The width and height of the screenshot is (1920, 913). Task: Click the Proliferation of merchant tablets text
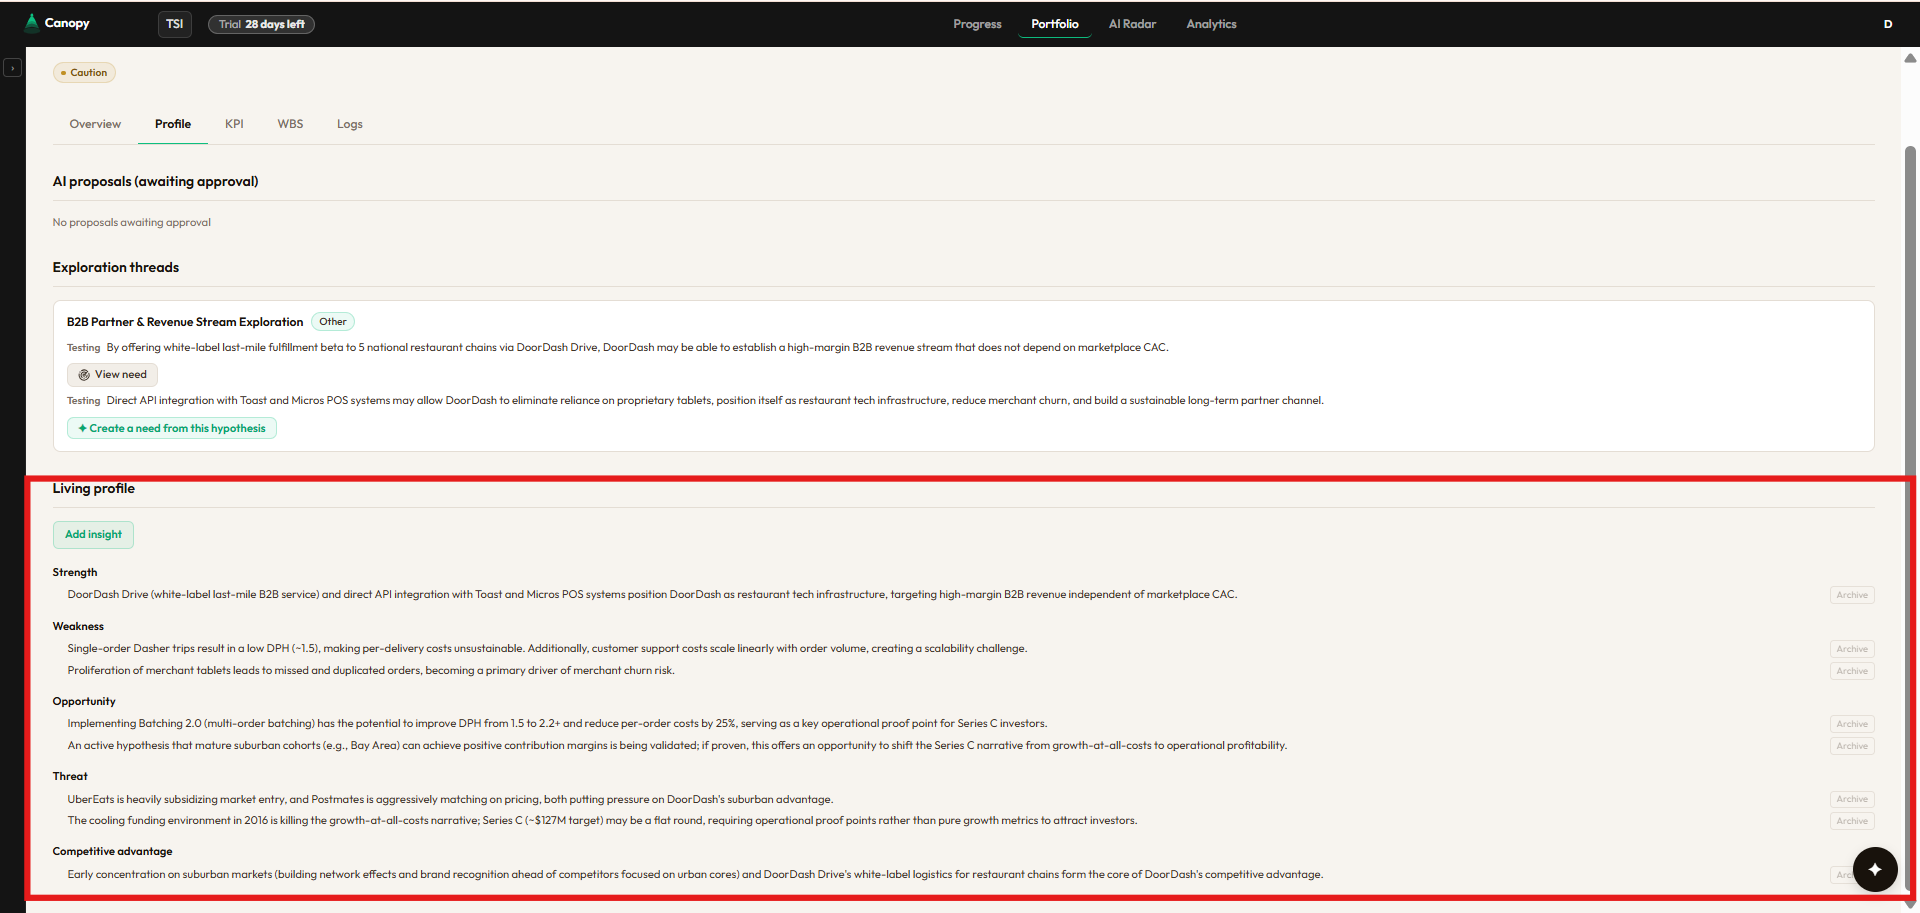[x=371, y=670]
